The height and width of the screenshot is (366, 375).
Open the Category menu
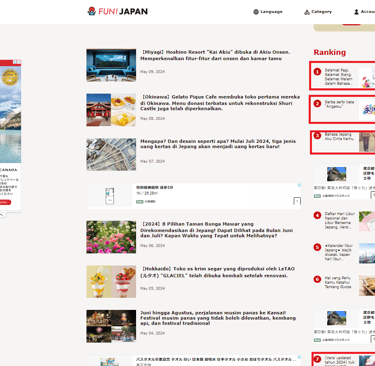point(318,12)
